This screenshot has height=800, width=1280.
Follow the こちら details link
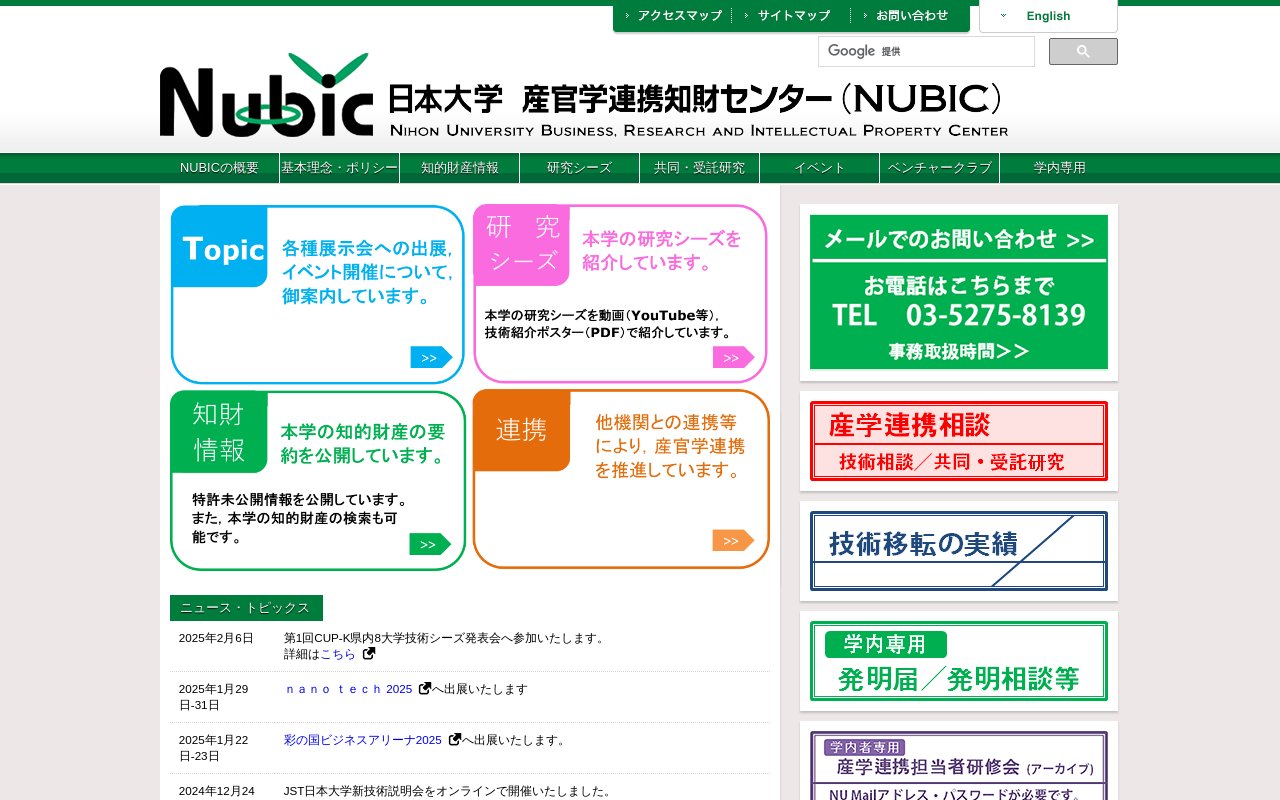pyautogui.click(x=338, y=654)
